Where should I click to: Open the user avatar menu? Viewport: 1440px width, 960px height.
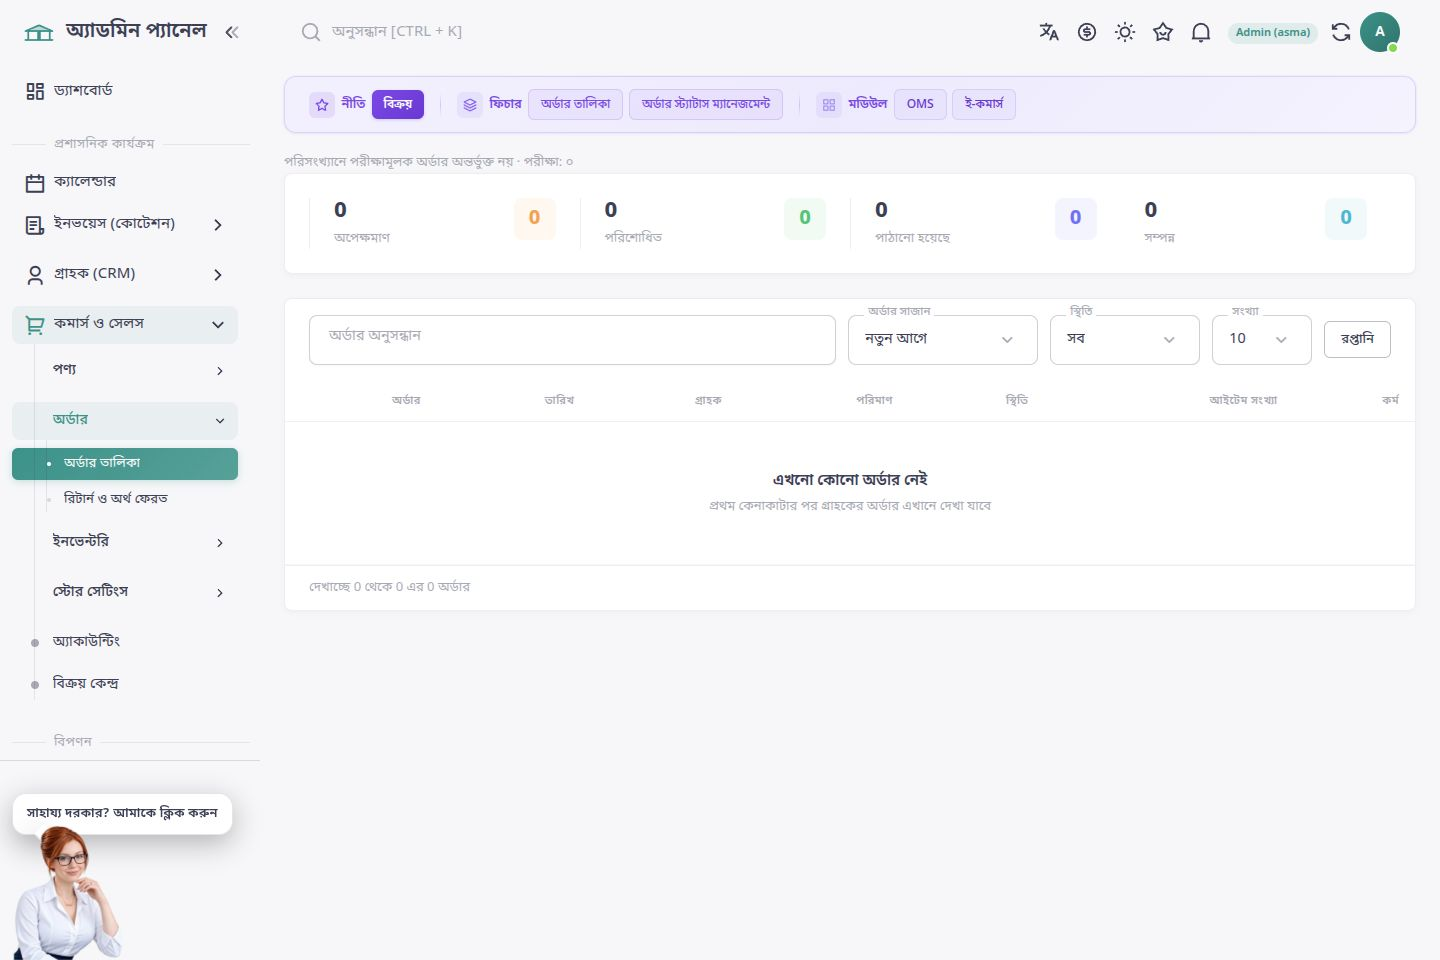(1380, 32)
